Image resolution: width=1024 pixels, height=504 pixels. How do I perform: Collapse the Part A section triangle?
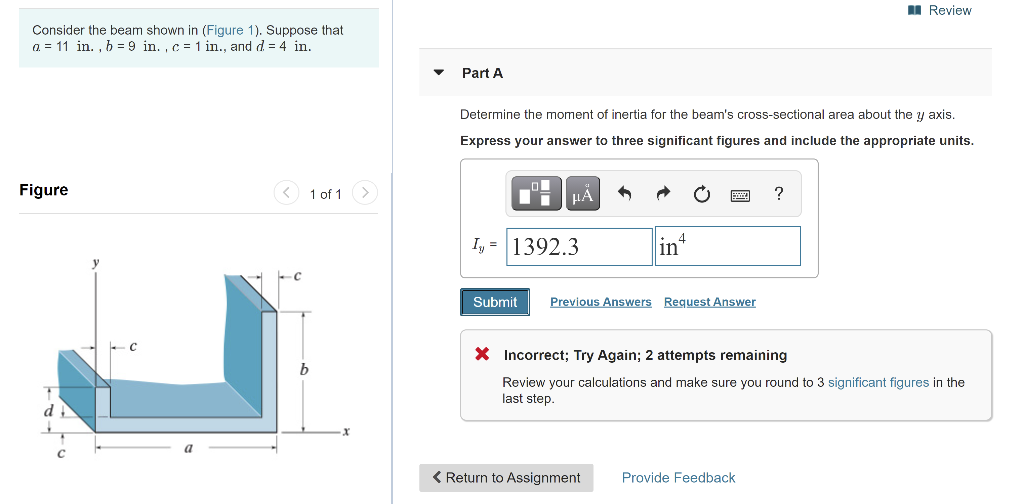coord(439,72)
